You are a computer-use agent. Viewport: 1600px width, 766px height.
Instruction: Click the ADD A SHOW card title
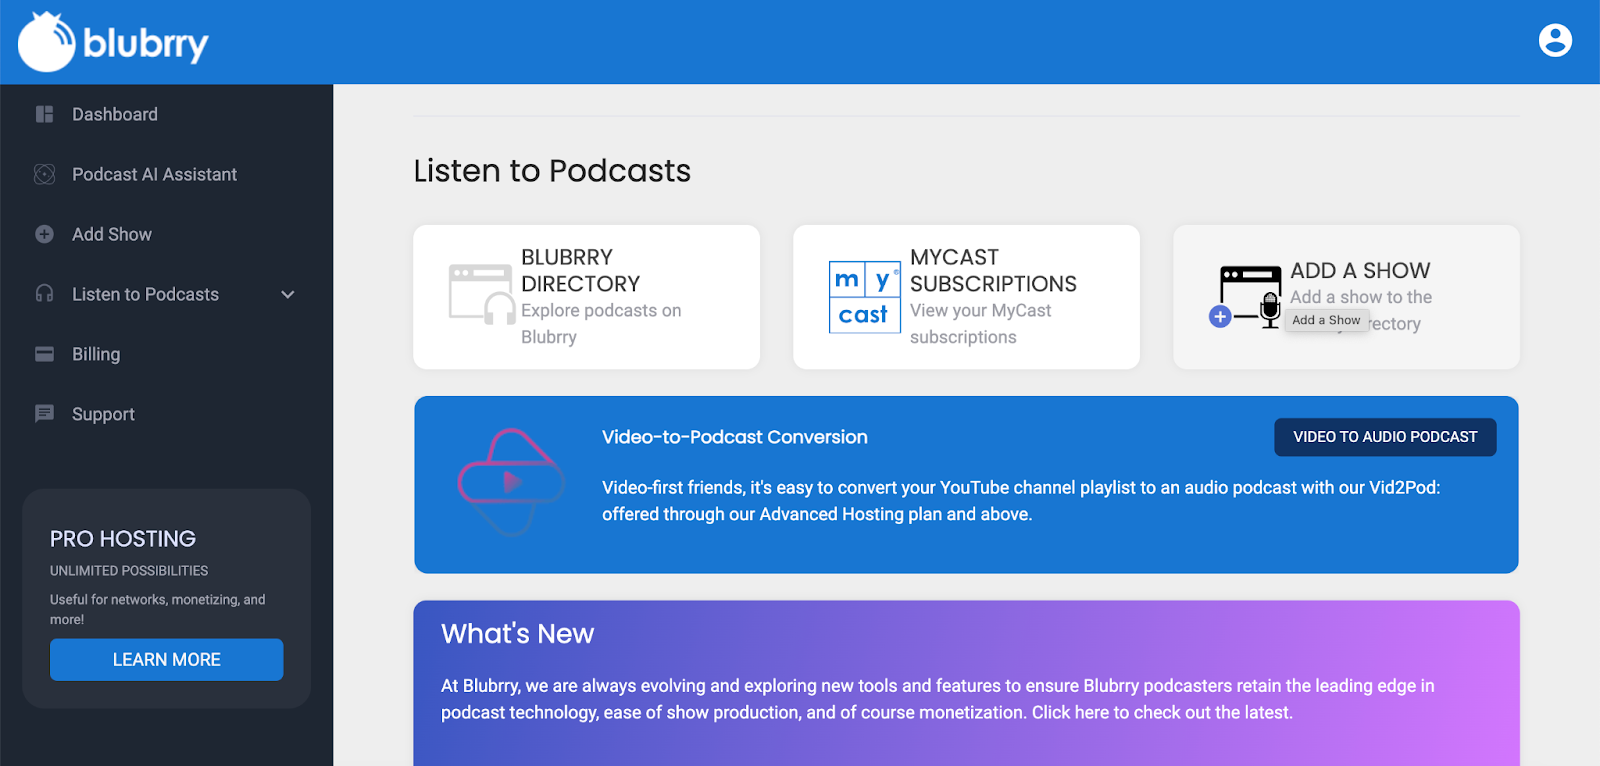pos(1360,270)
